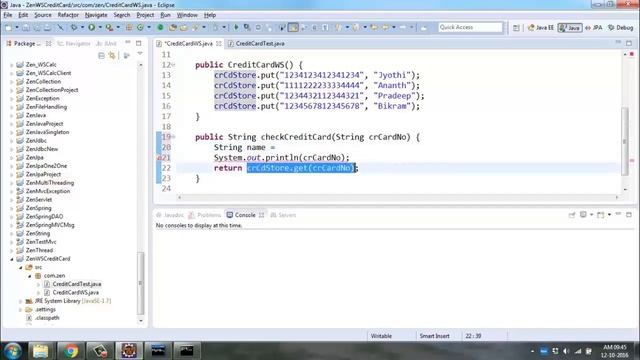Viewport: 640px width, 360px height.
Task: Click the Open Perspective icon
Action: pos(516,28)
